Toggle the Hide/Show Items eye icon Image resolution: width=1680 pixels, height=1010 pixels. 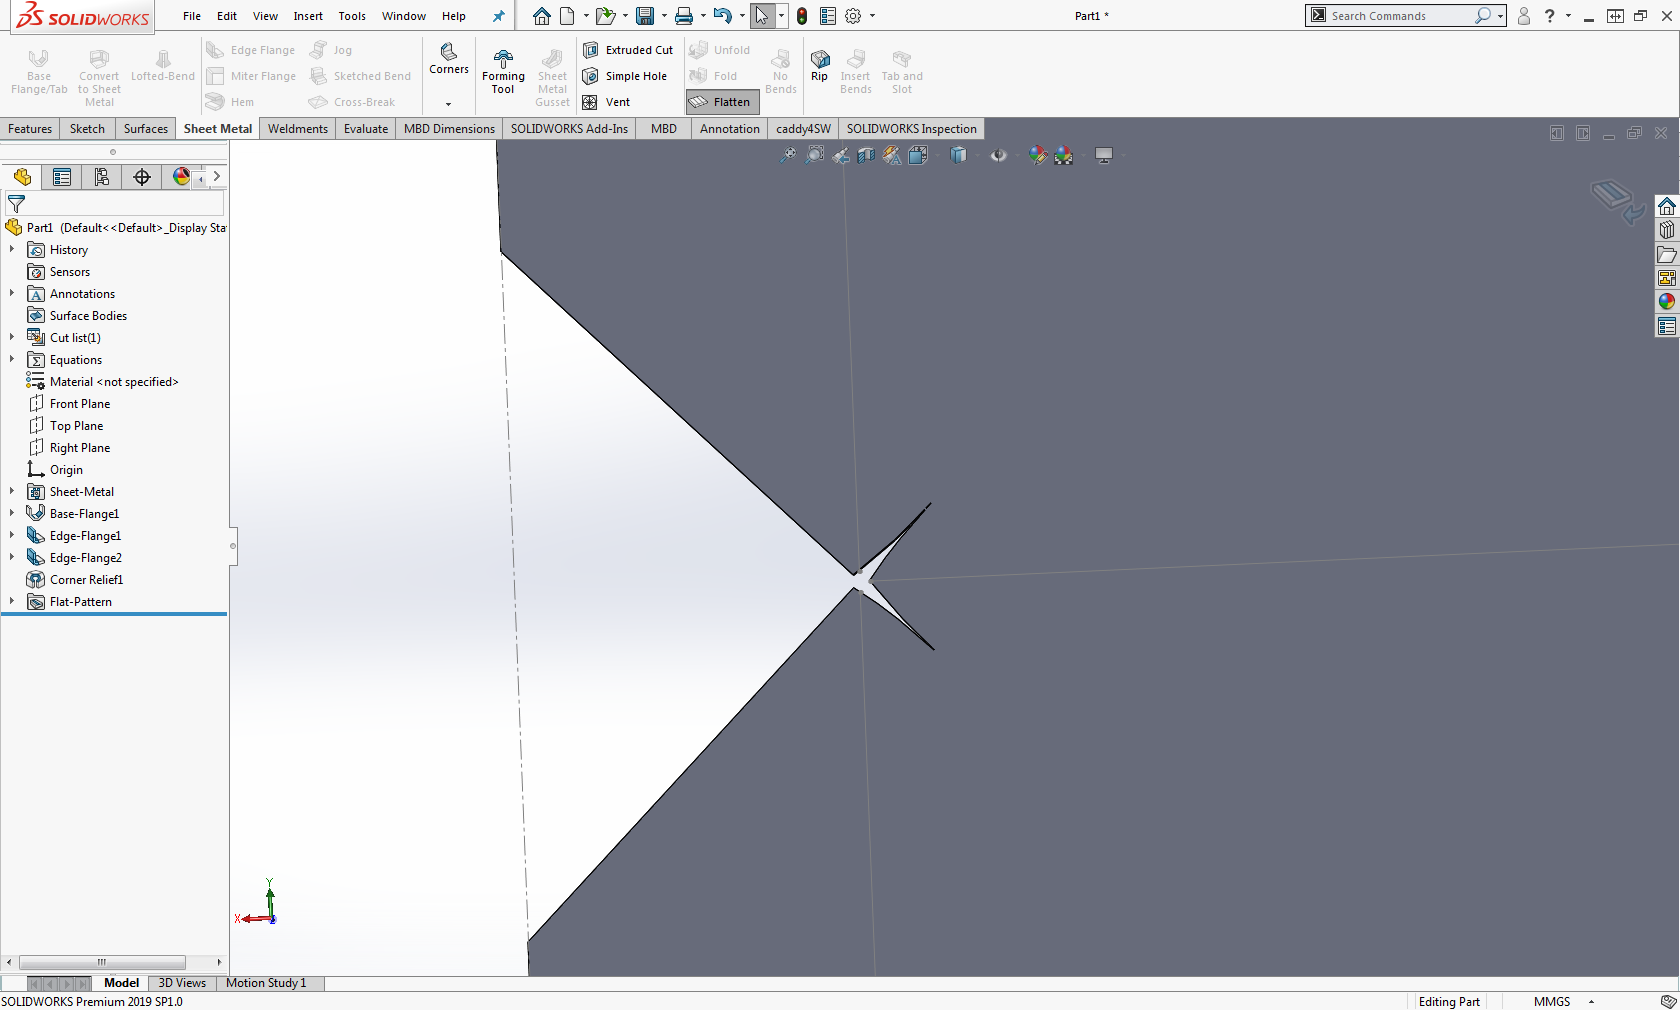(998, 155)
